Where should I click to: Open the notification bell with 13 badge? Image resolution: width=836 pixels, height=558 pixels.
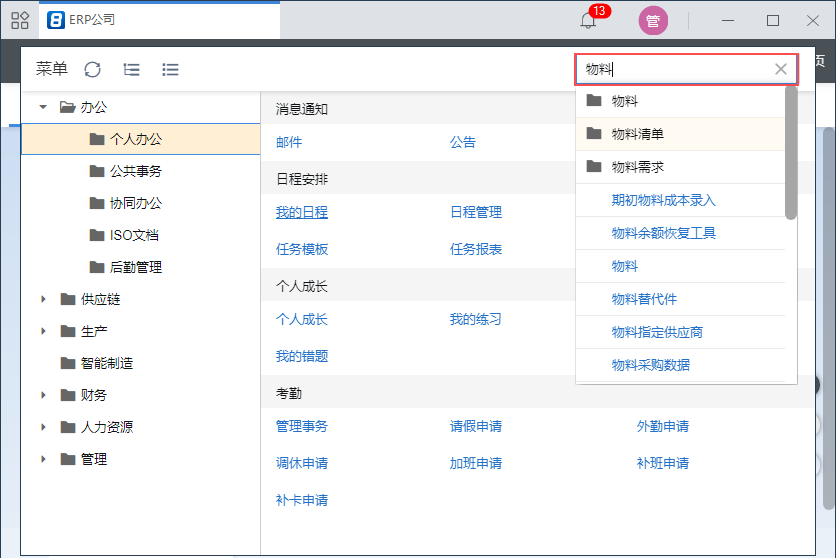(589, 20)
